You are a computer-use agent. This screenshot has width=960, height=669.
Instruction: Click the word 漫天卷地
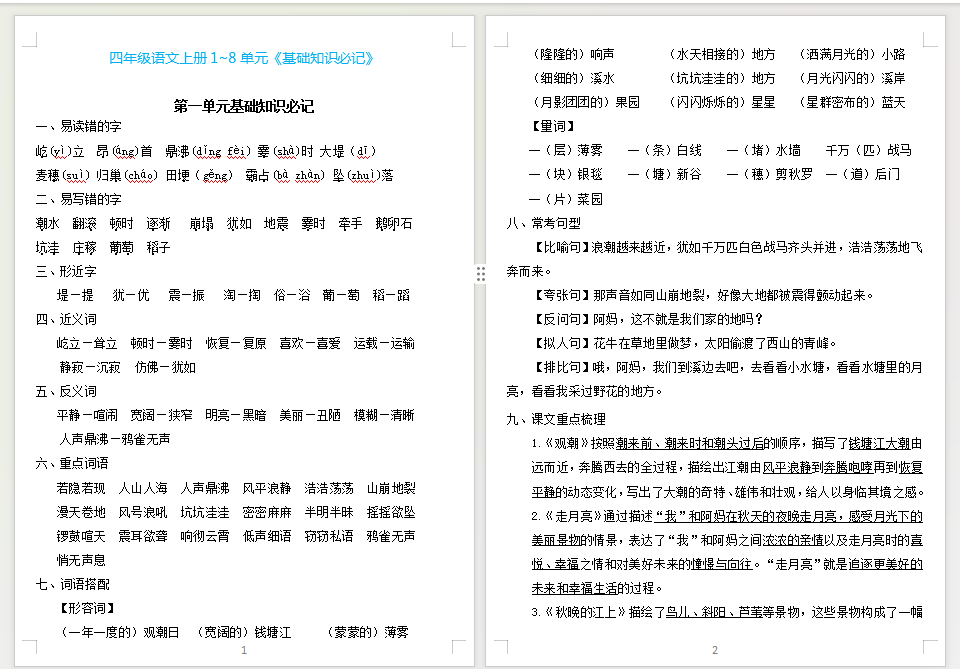pos(81,512)
